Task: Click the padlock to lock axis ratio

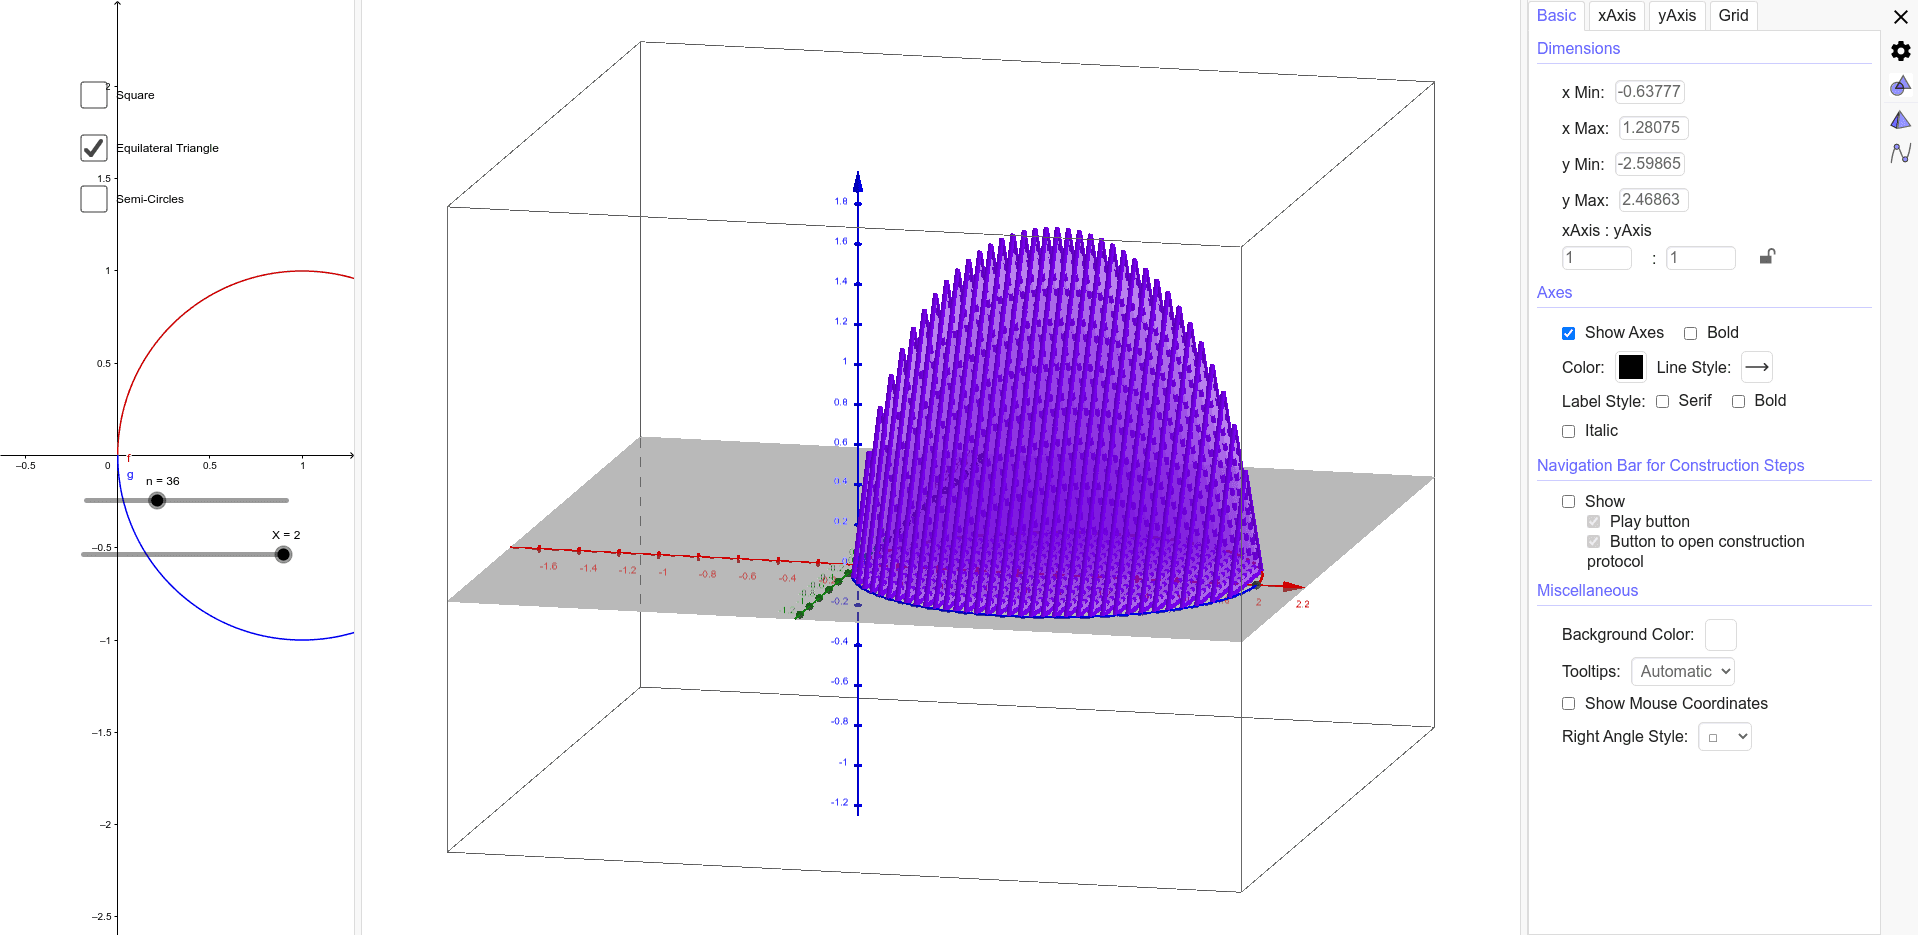Action: click(1766, 257)
